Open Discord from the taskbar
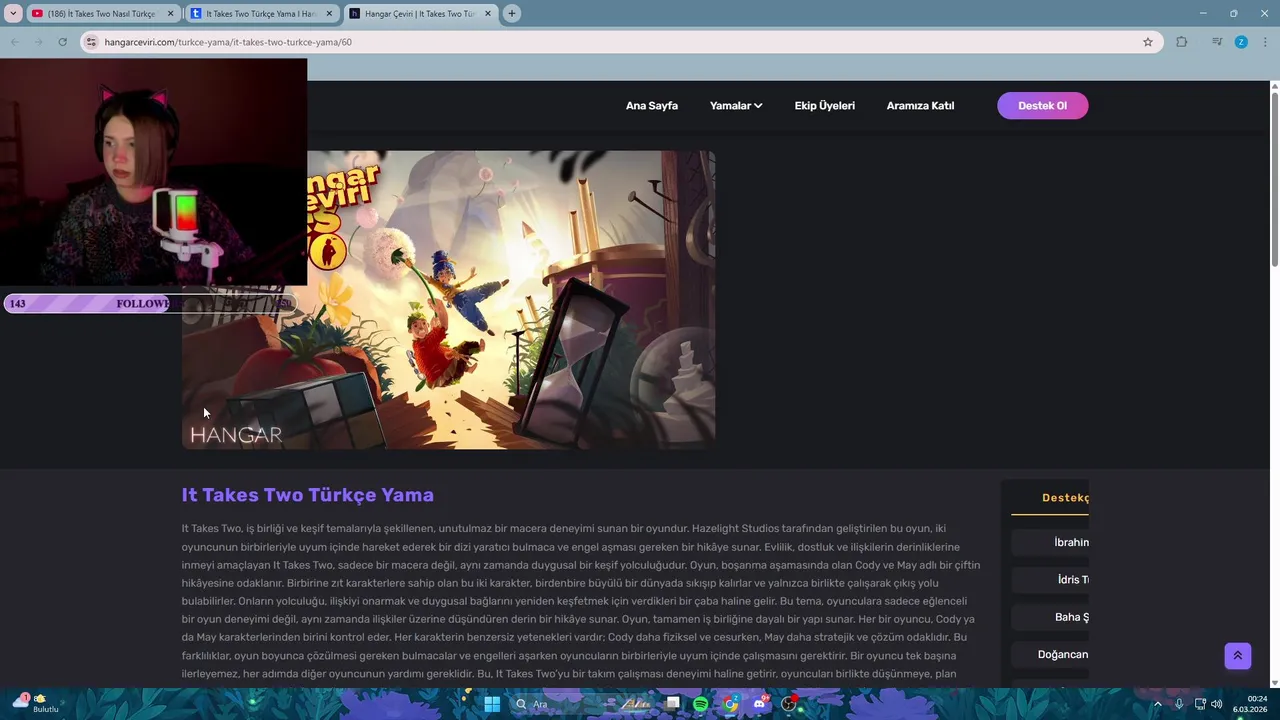Screen dimensions: 1280x720 tap(760, 704)
